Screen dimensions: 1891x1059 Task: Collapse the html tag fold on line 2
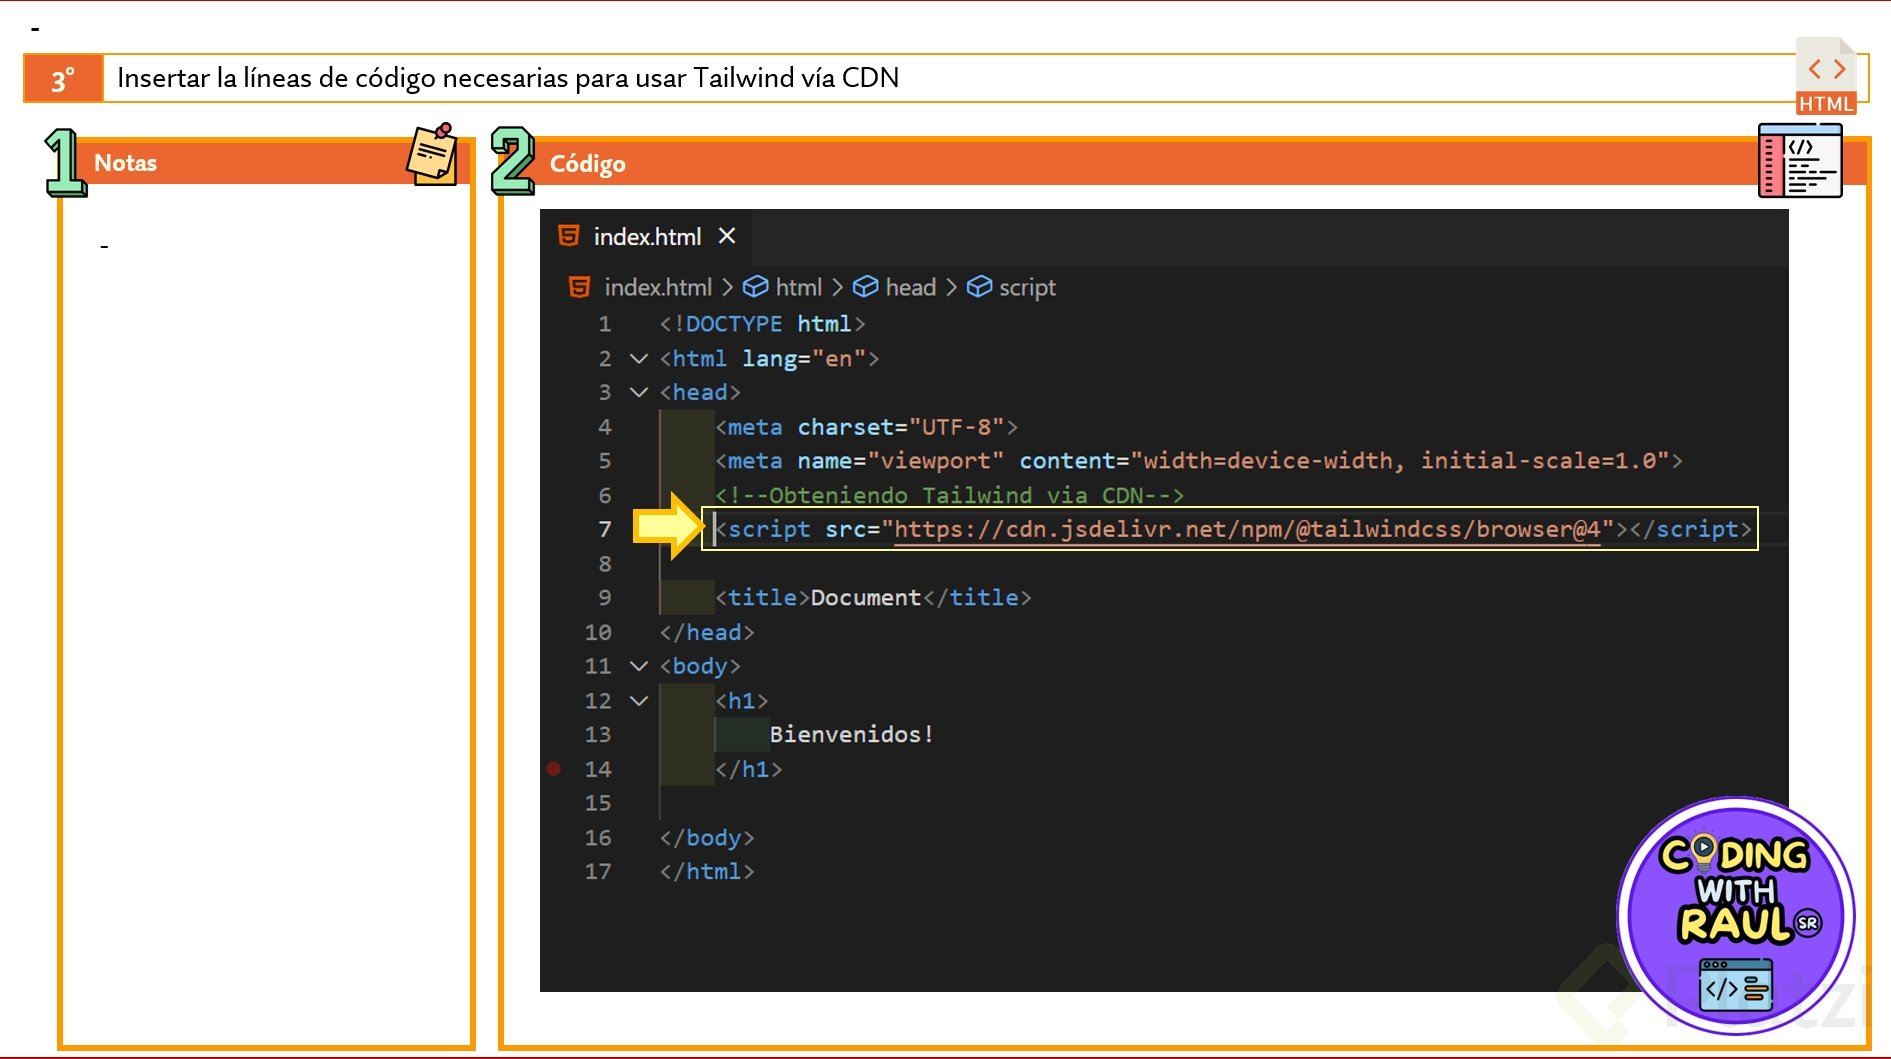638,358
